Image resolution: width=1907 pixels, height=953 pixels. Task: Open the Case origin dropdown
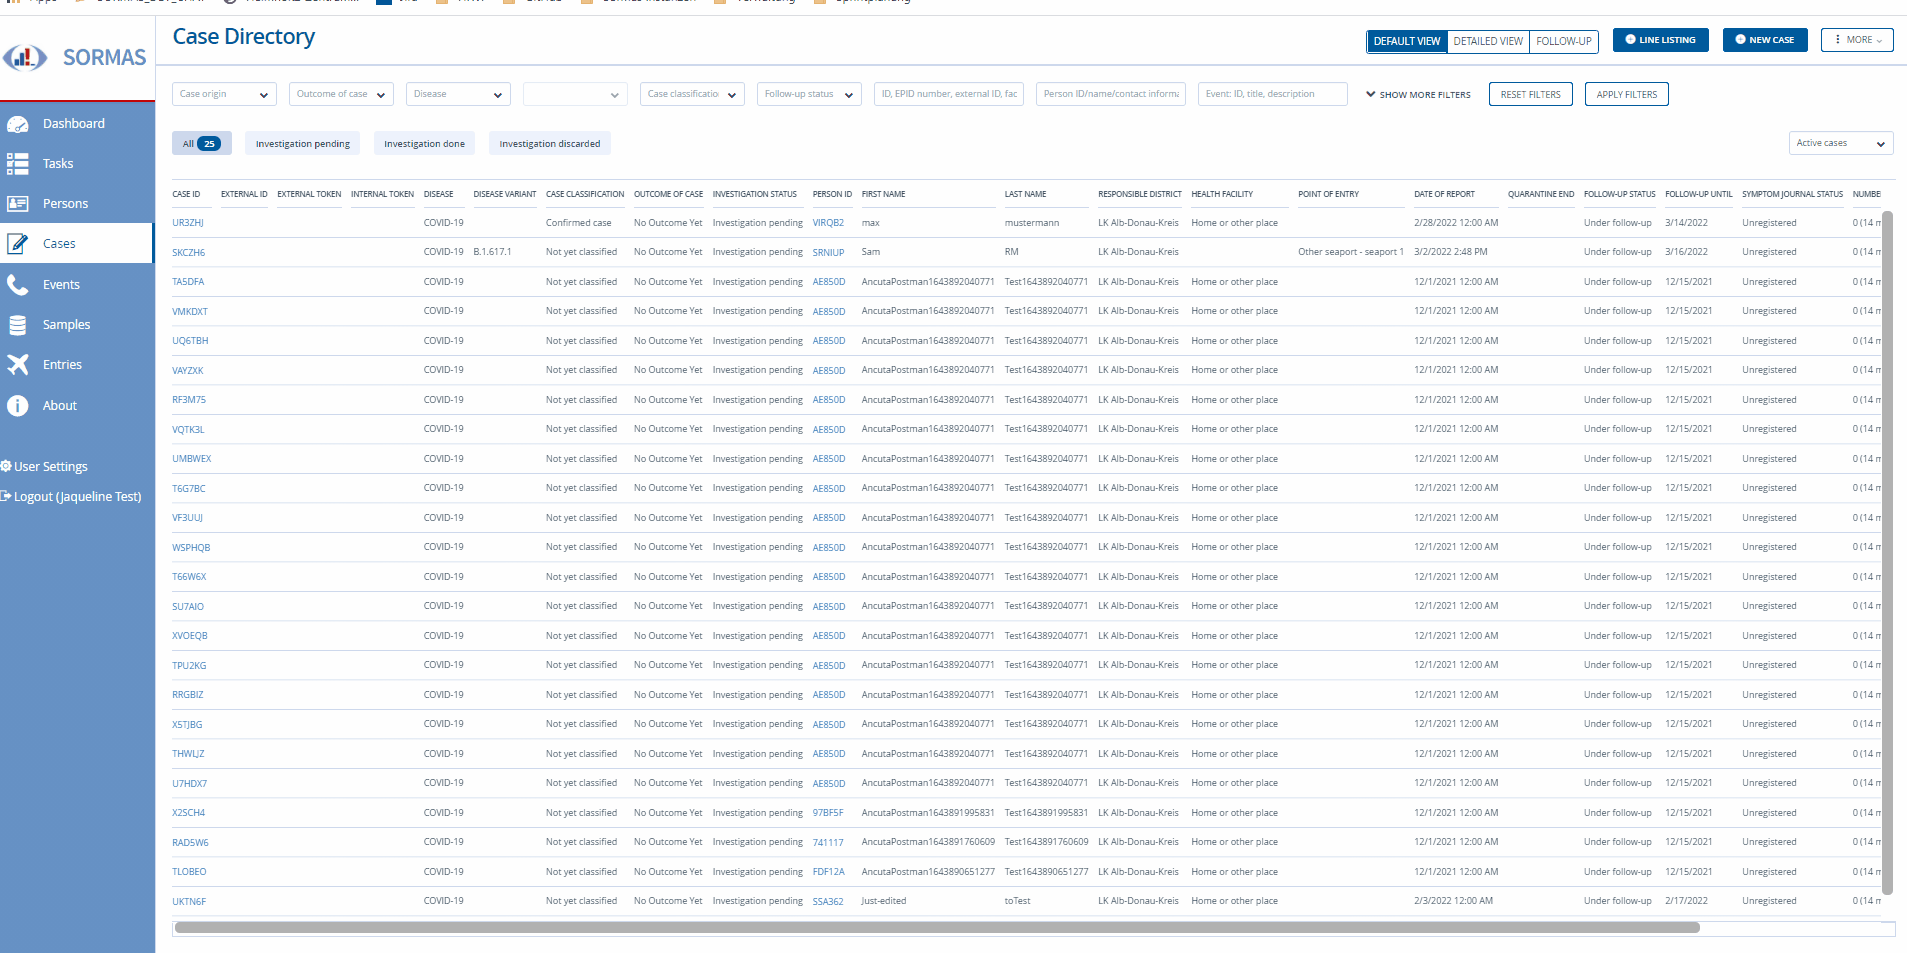[224, 94]
